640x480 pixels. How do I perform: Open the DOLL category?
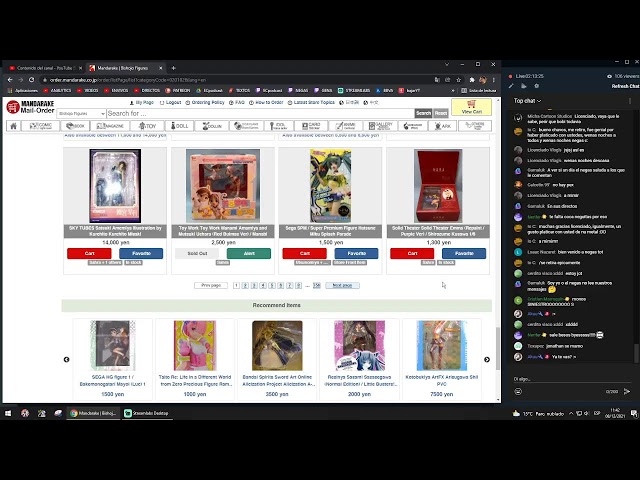[x=180, y=126]
